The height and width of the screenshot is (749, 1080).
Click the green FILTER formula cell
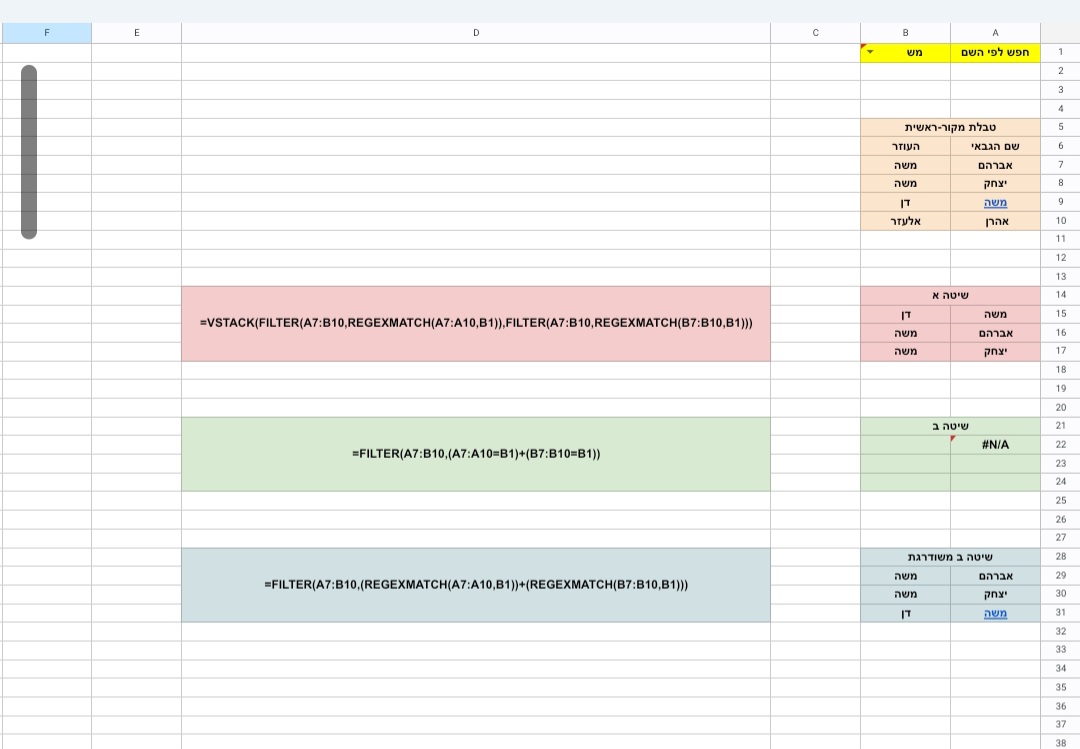pos(476,453)
